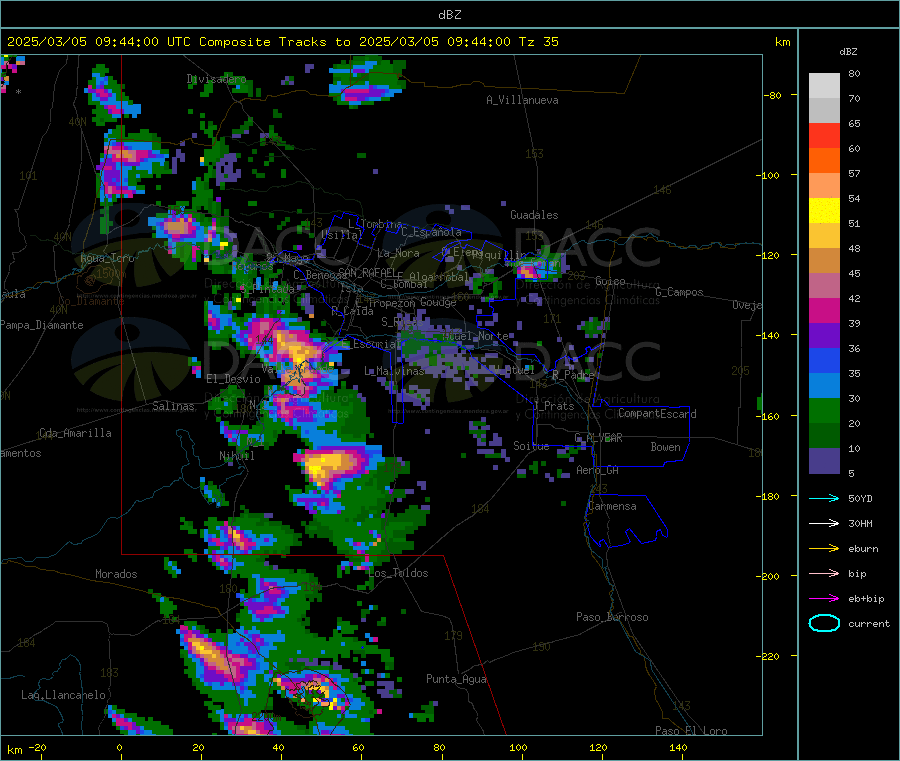Click the 'Nihuil' map label
Screen dimensions: 900x761
(236, 456)
